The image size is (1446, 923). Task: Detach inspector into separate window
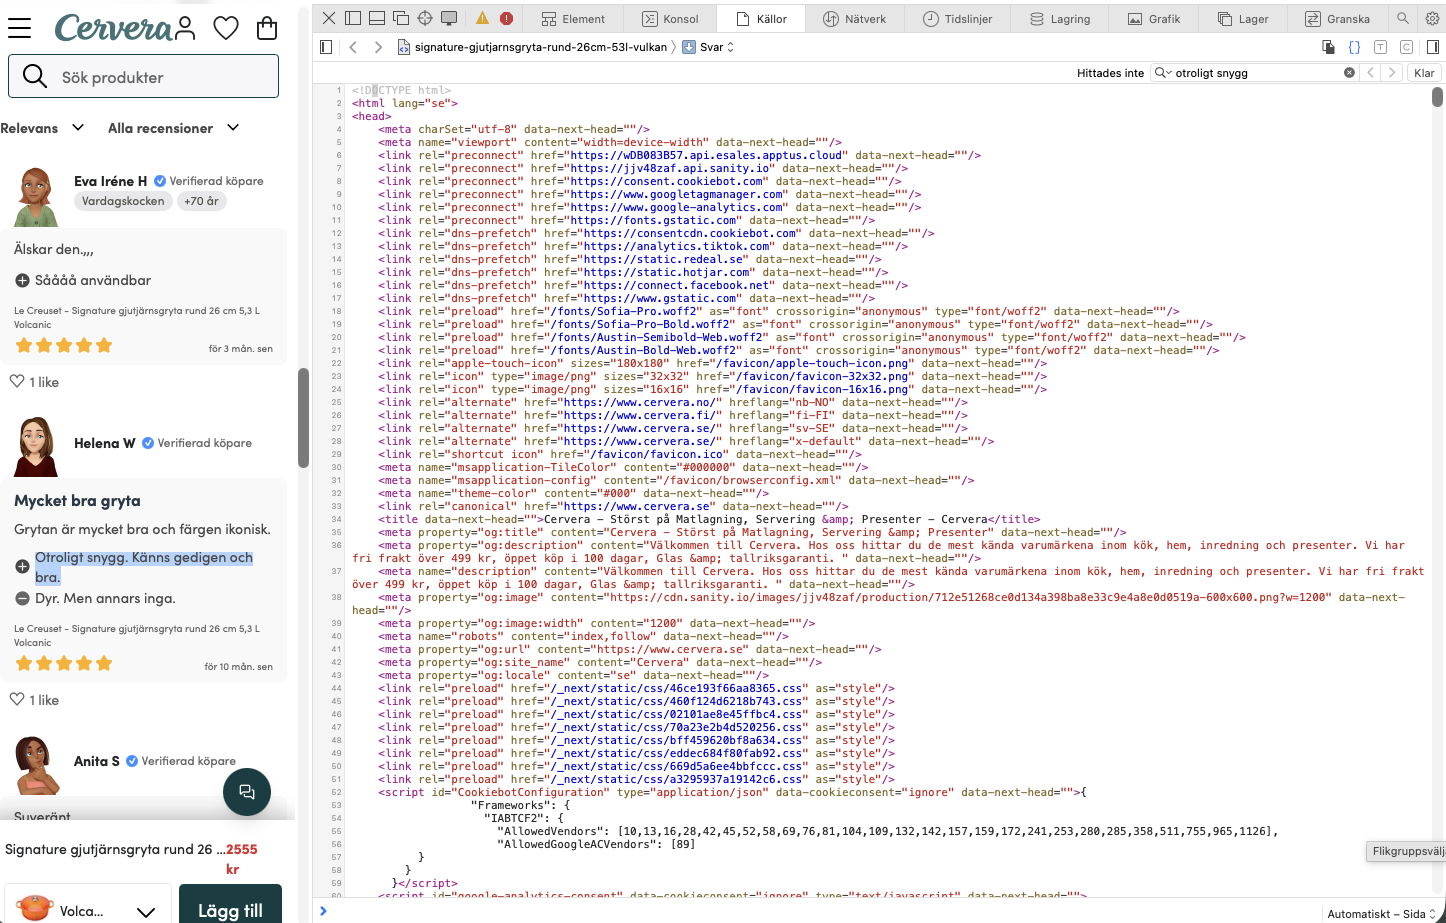[401, 18]
